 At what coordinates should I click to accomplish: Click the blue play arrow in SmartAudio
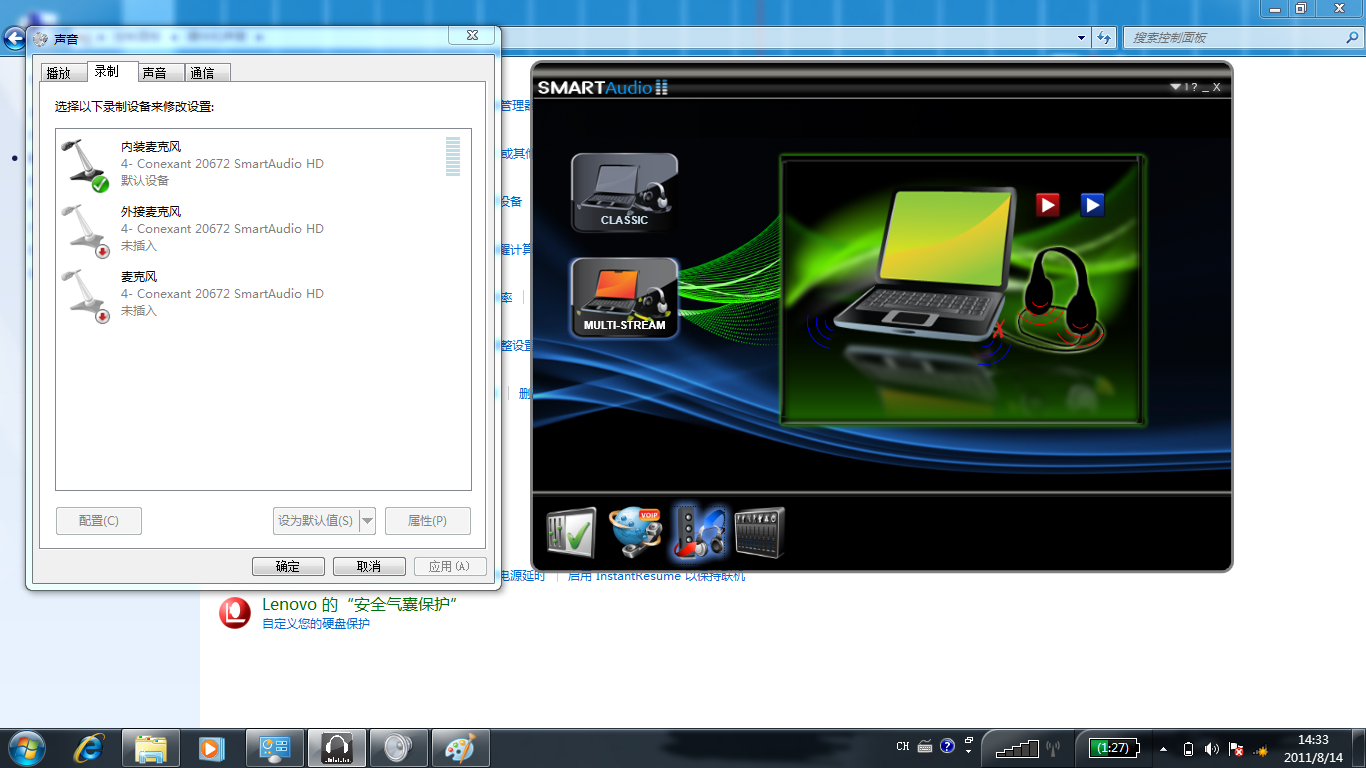tap(1092, 205)
